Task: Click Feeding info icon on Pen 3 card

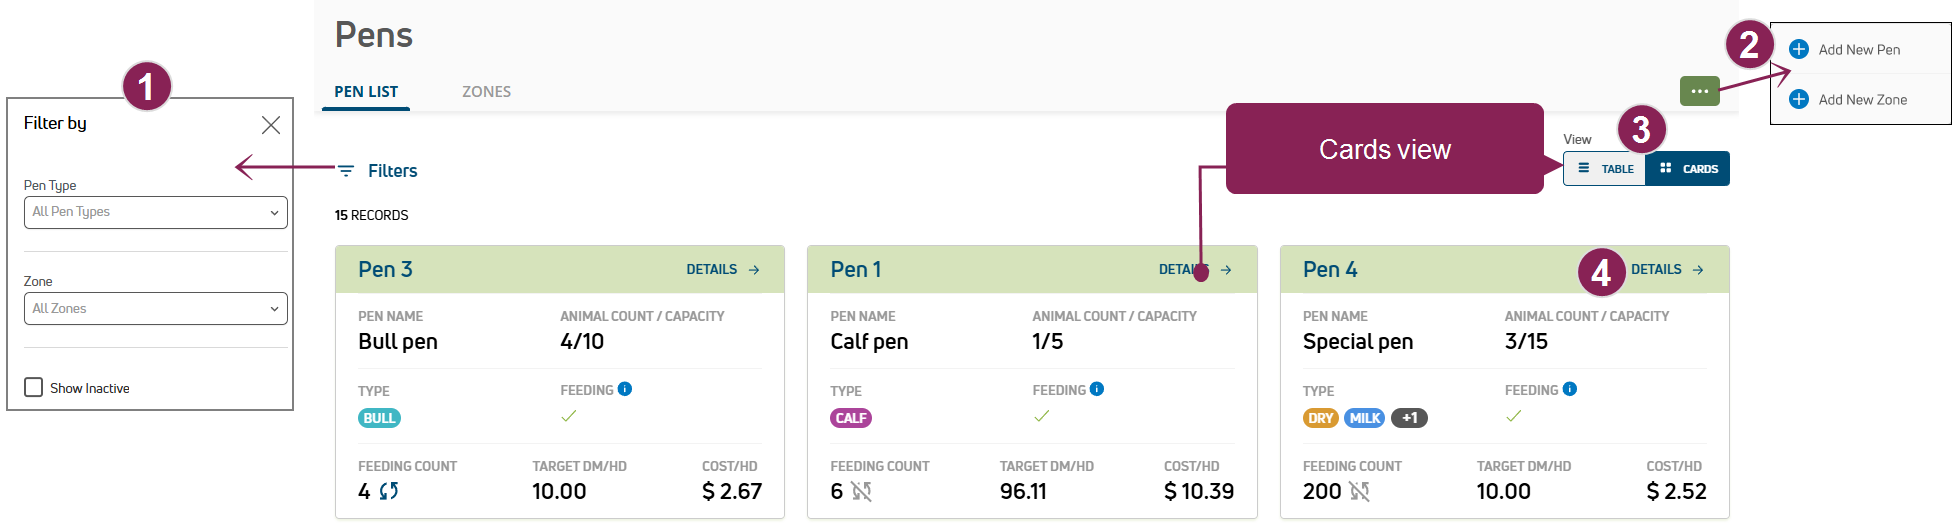Action: pos(625,389)
